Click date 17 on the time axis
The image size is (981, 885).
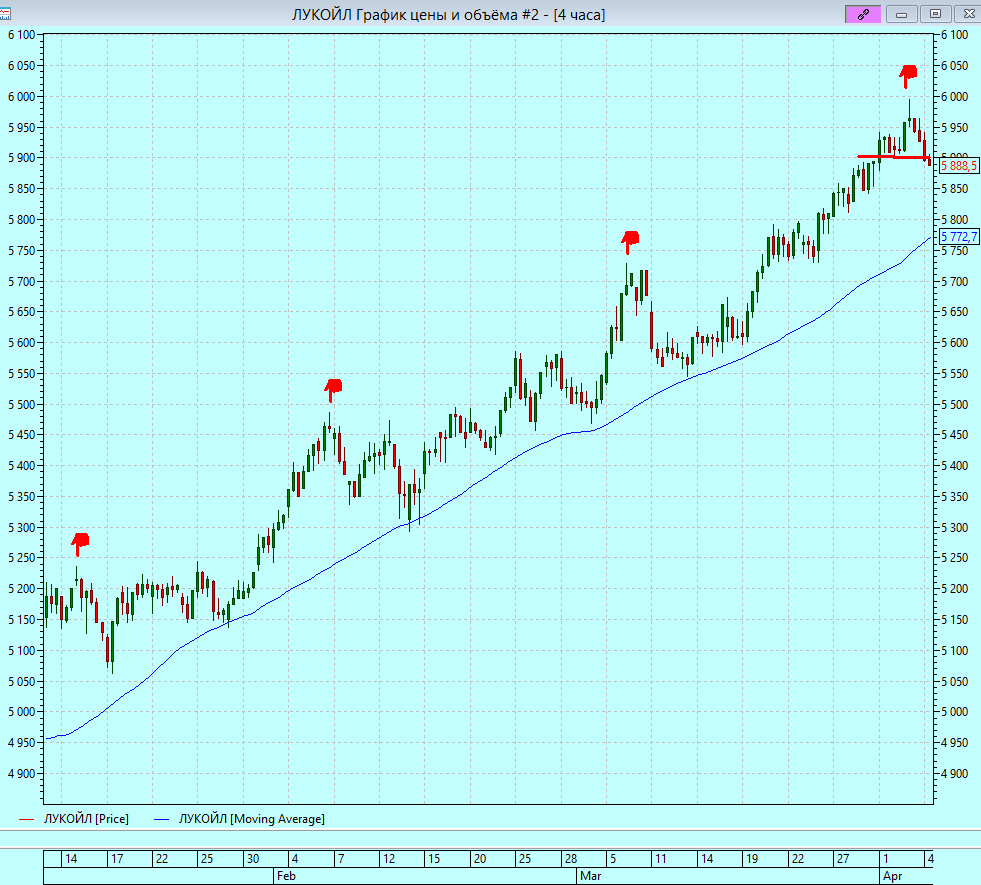pos(117,859)
